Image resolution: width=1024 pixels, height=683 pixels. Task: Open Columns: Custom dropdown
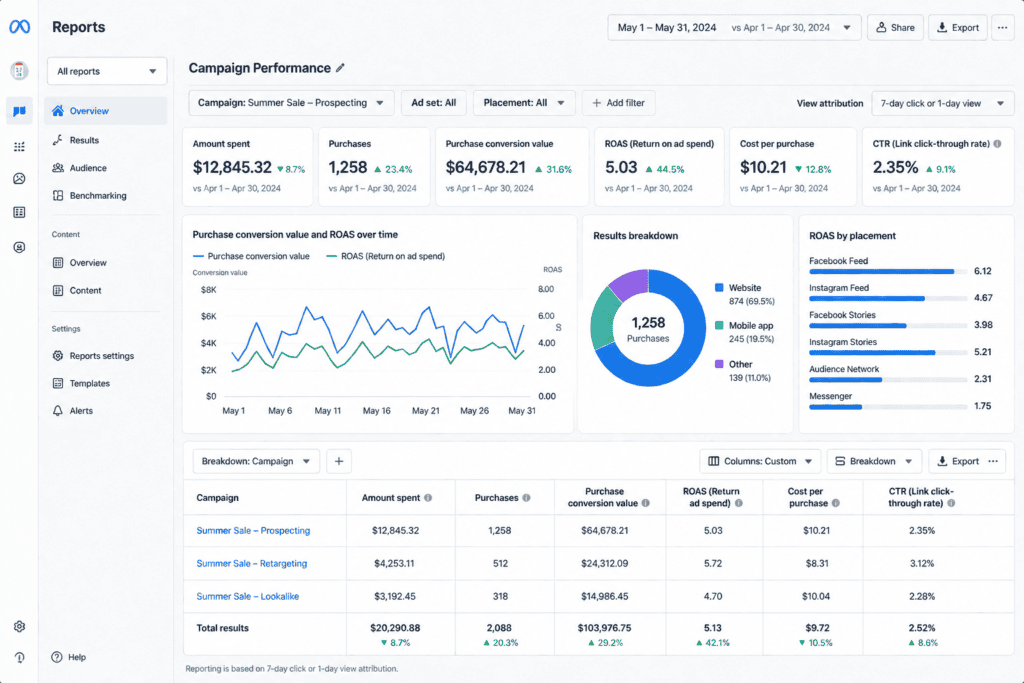click(x=760, y=461)
